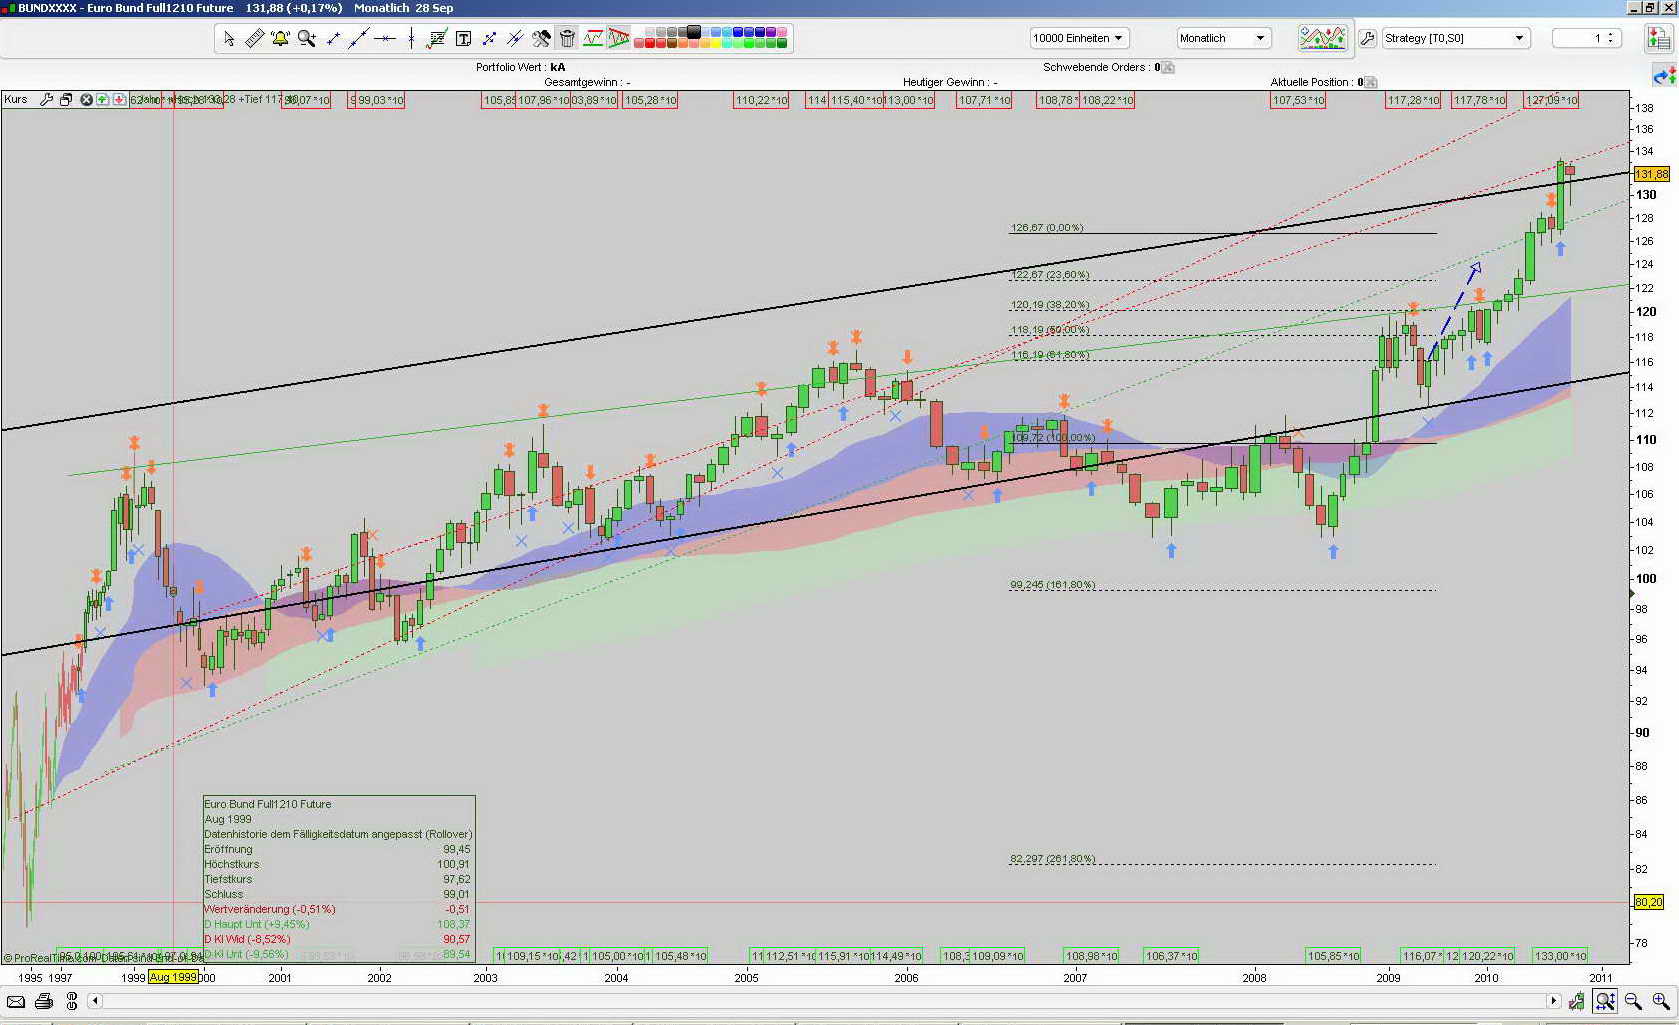Screen dimensions: 1679x1025
Task: Click the Aug 1999 date marker
Action: 173,977
